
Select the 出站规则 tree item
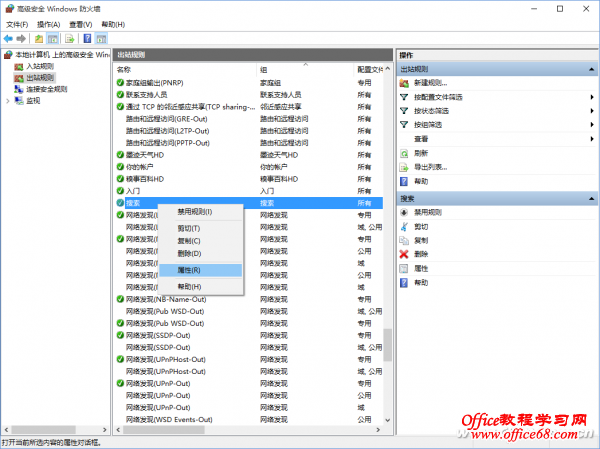40,78
